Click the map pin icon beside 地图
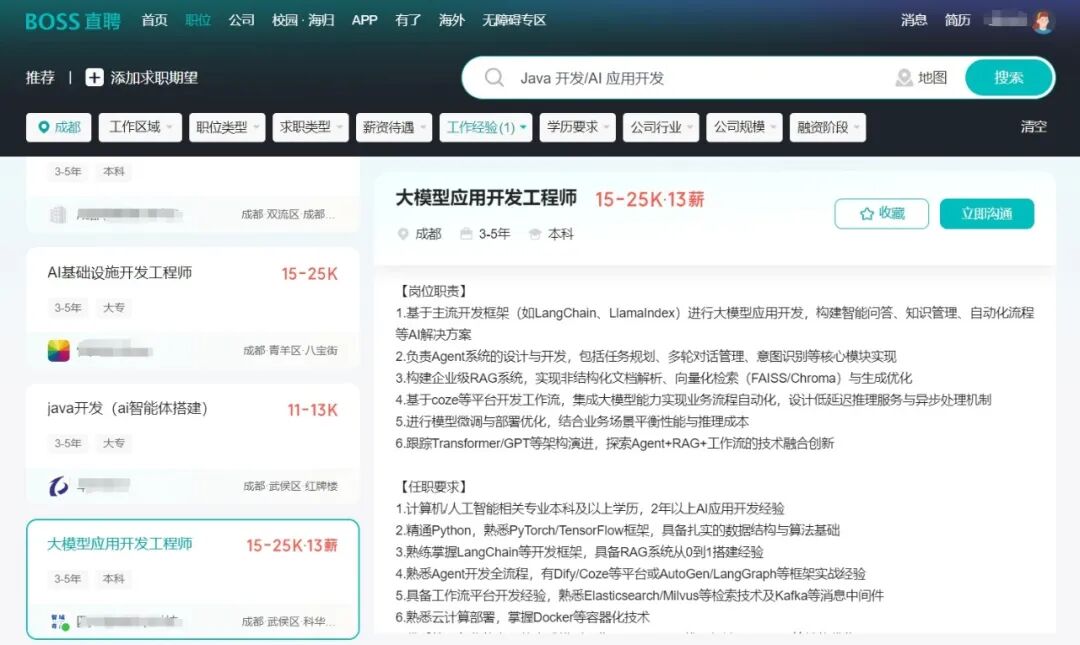This screenshot has height=645, width=1080. point(904,78)
